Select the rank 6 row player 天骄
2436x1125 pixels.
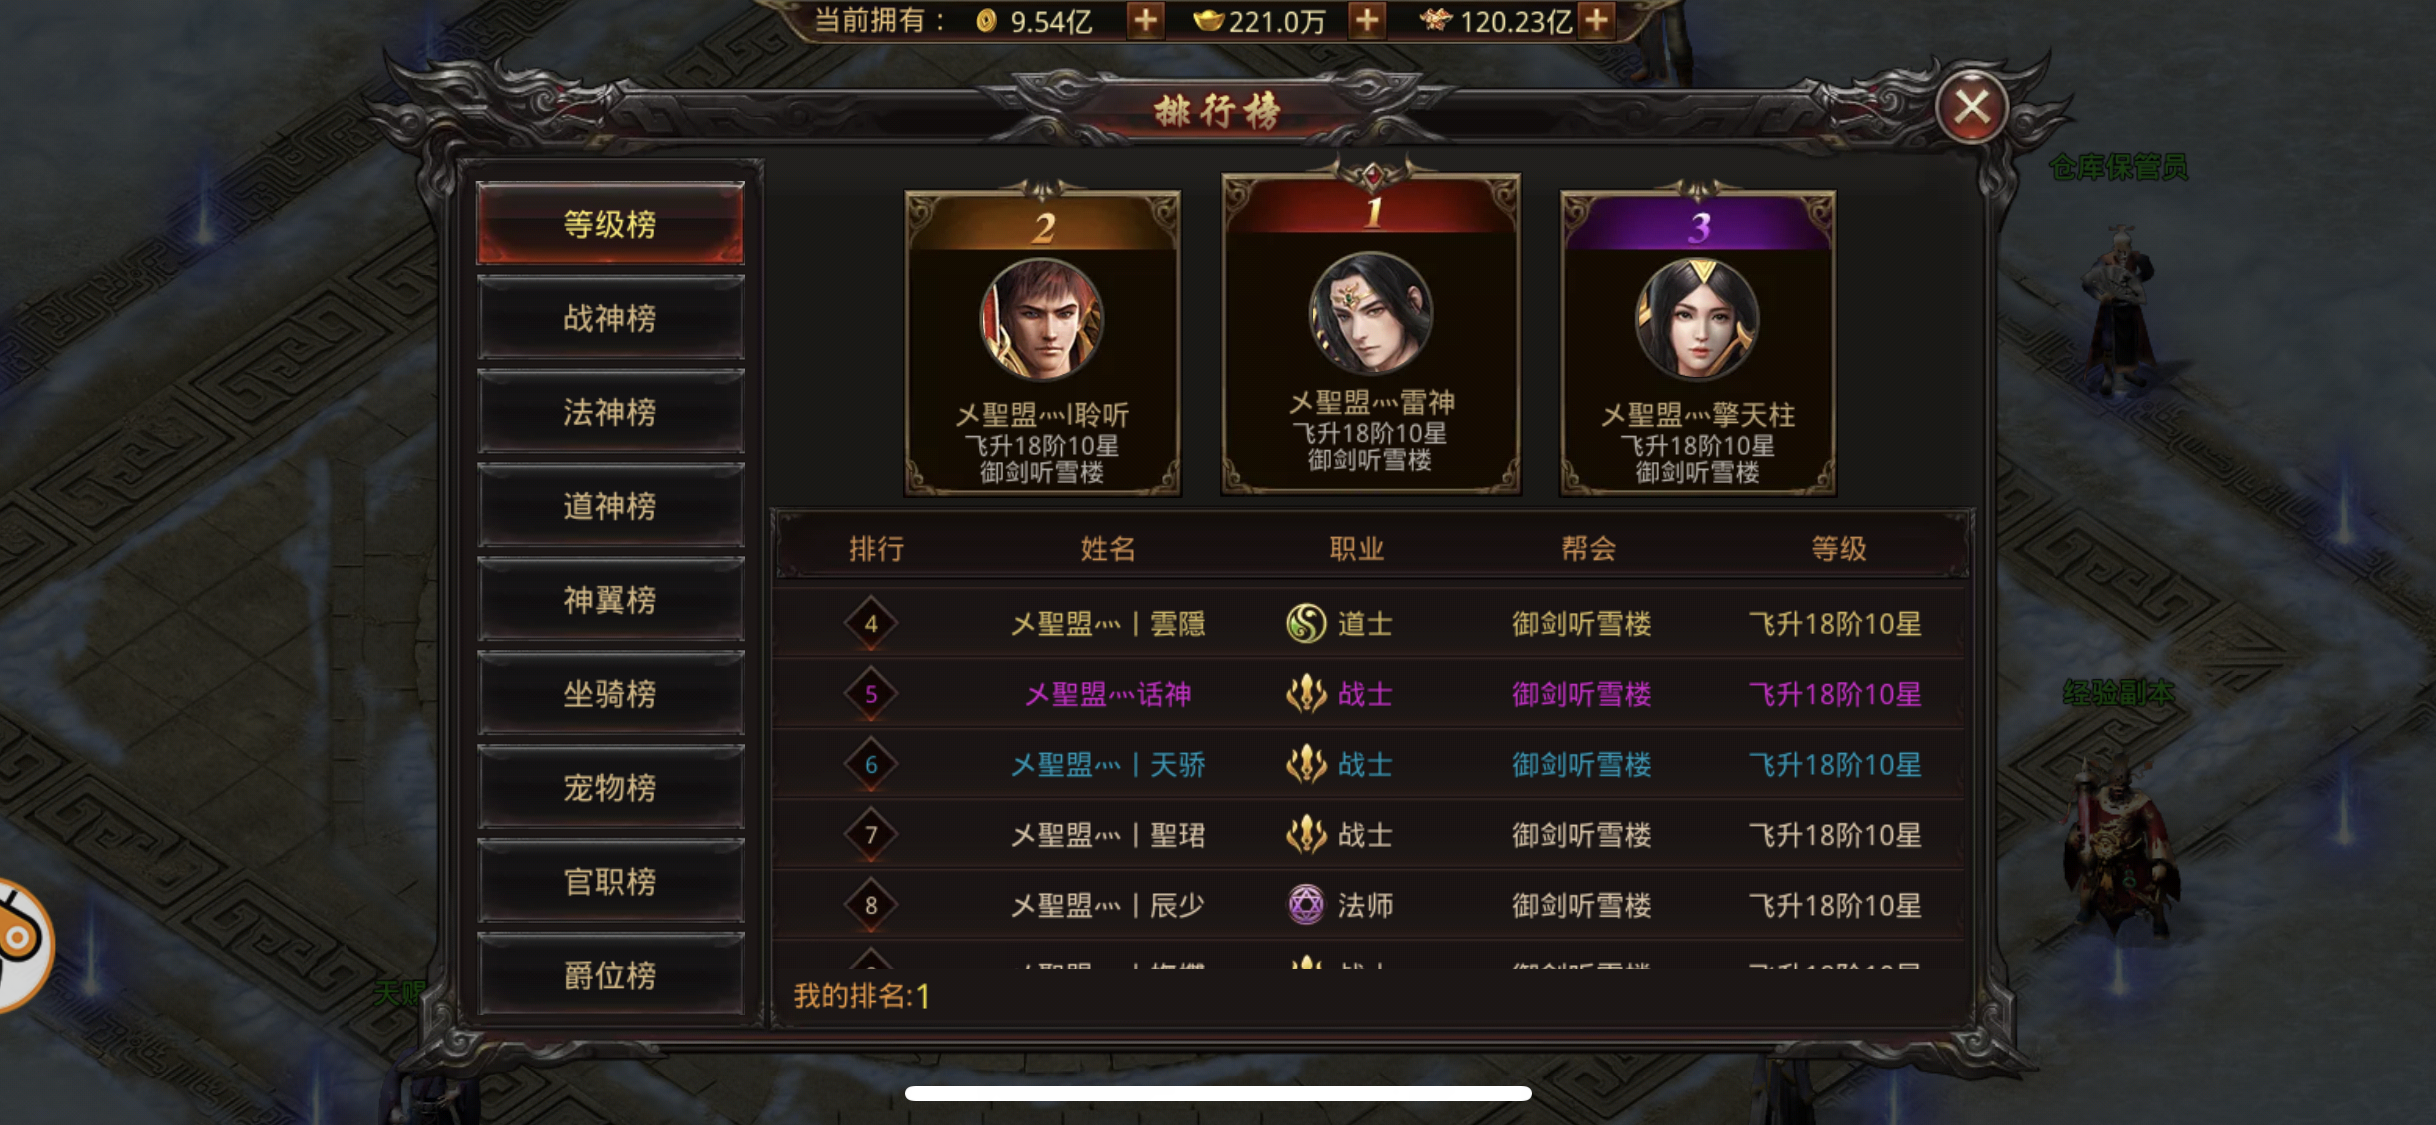[x=1368, y=765]
